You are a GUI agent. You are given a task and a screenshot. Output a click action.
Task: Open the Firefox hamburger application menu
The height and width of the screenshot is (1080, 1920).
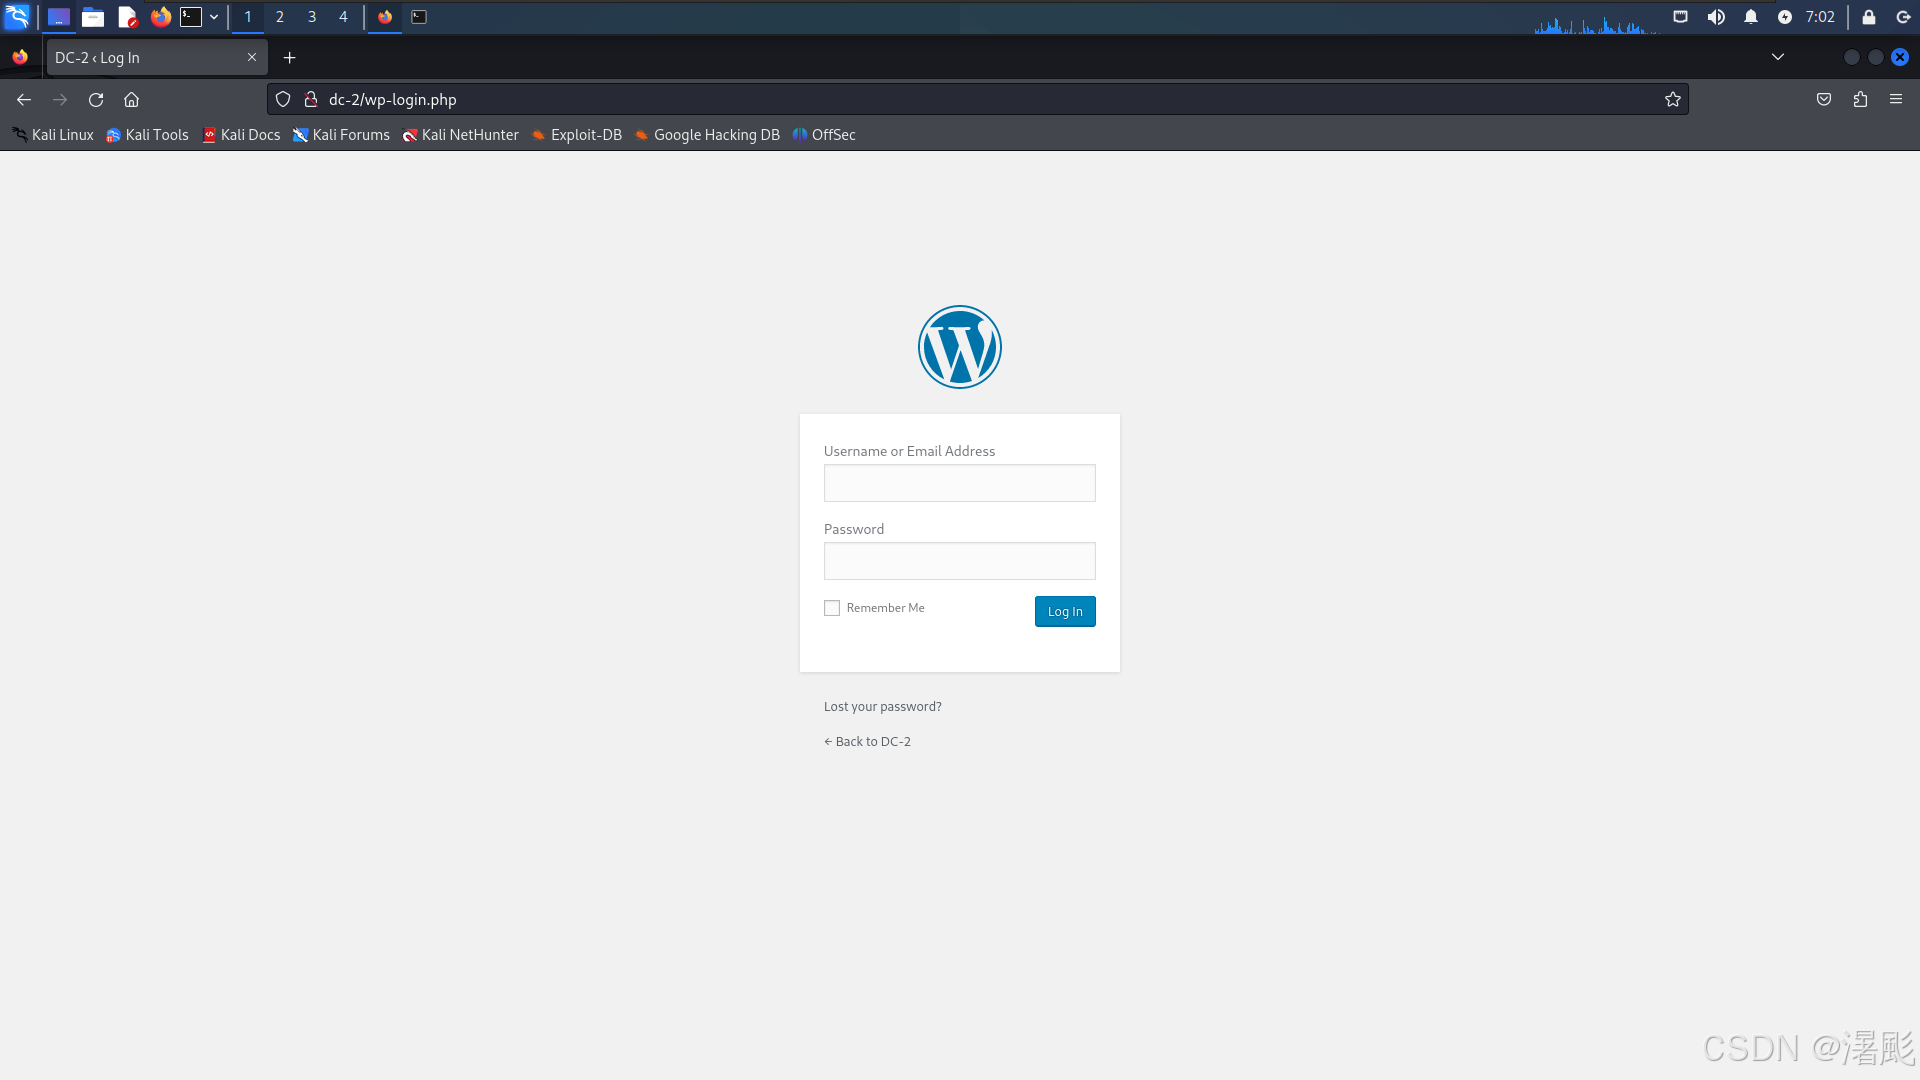[1896, 99]
